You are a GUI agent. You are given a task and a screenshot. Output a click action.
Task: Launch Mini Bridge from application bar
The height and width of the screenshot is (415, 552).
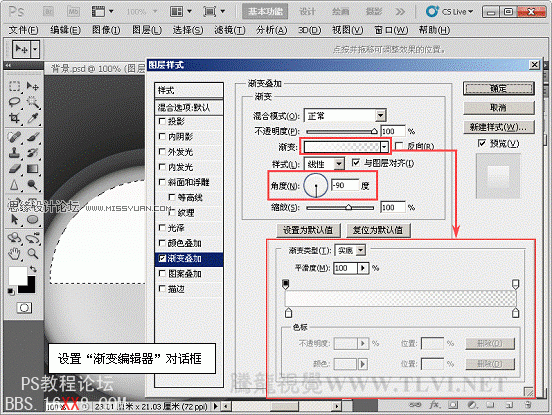73,12
